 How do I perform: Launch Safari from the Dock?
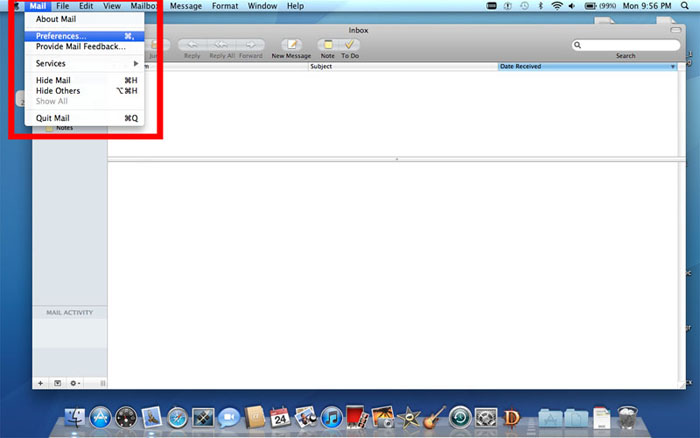click(x=177, y=418)
